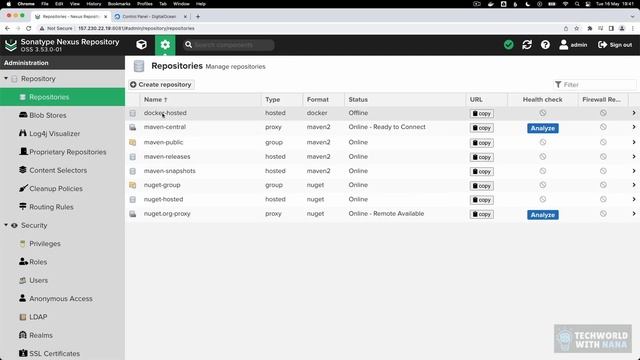Click Sign out
The width and height of the screenshot is (640, 360).
tap(615, 44)
